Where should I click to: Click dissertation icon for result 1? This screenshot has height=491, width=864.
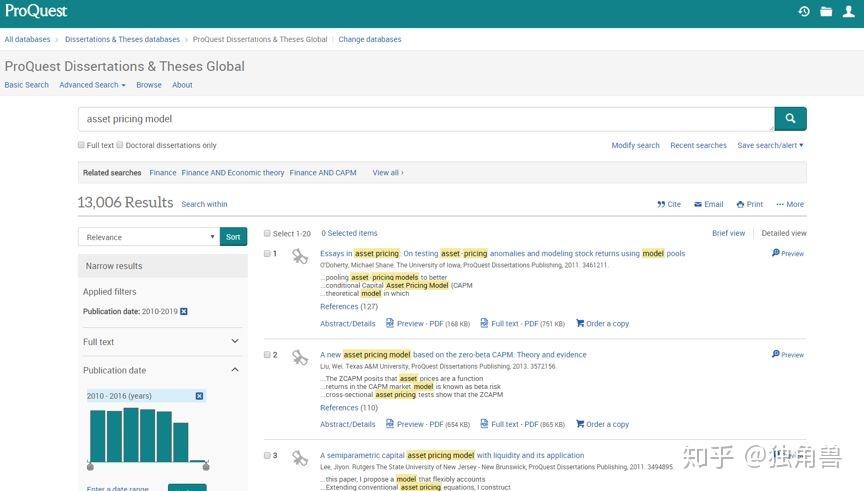click(300, 257)
